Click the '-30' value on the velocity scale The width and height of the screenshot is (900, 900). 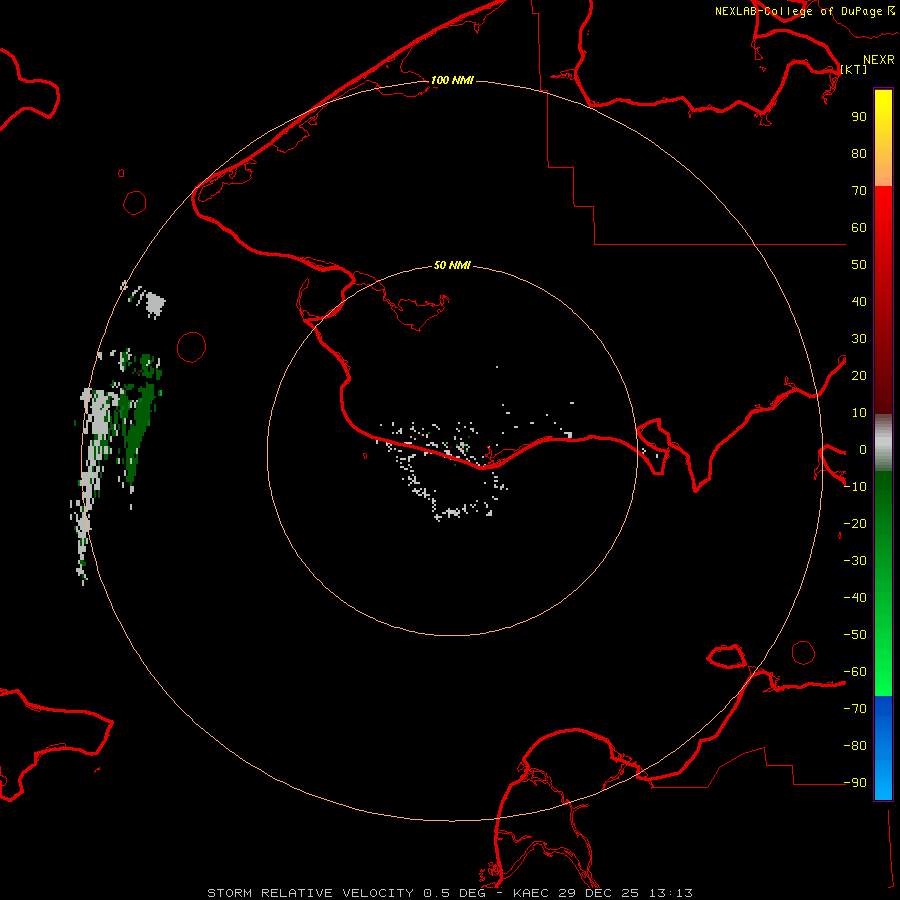(855, 561)
